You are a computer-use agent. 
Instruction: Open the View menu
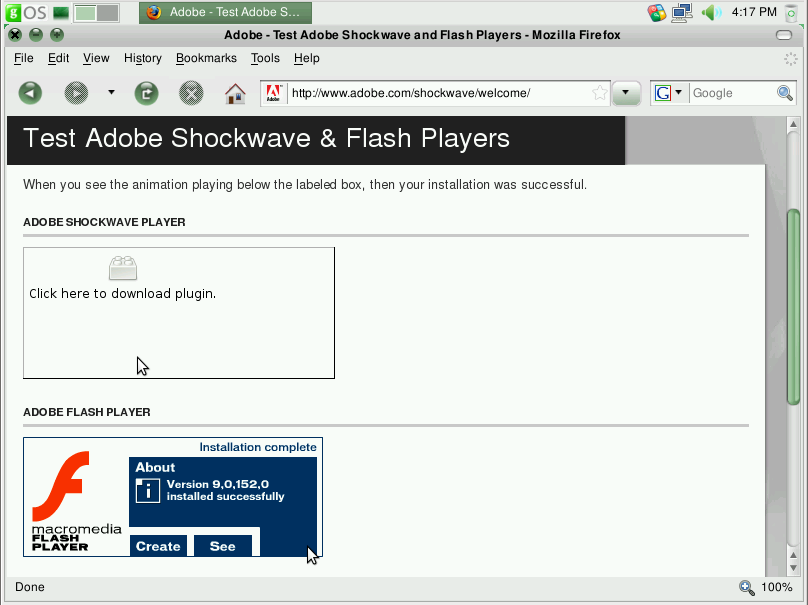[96, 58]
